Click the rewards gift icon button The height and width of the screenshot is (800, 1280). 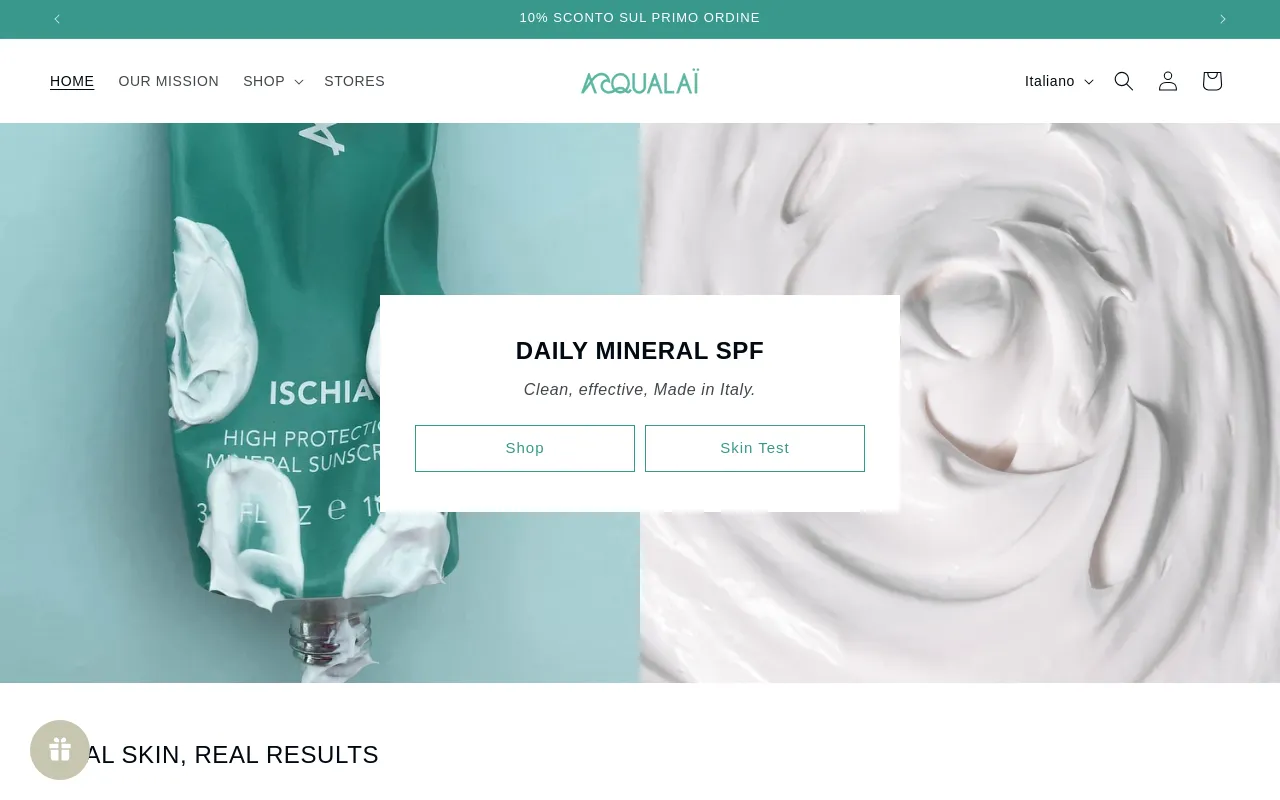point(60,750)
